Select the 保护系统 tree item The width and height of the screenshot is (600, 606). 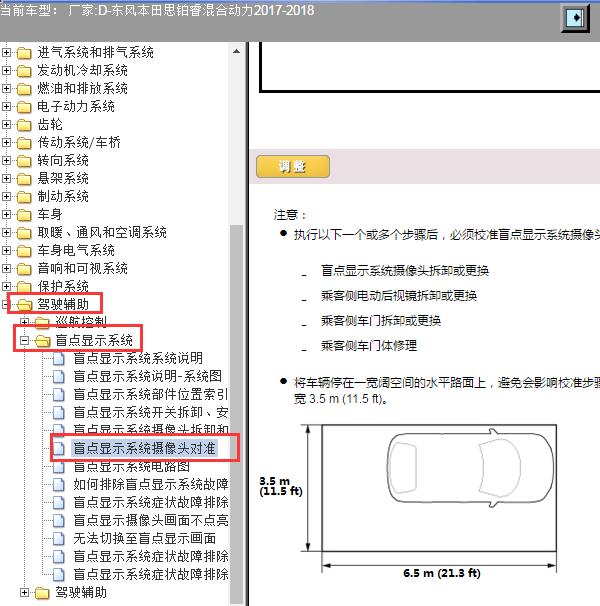tap(63, 286)
